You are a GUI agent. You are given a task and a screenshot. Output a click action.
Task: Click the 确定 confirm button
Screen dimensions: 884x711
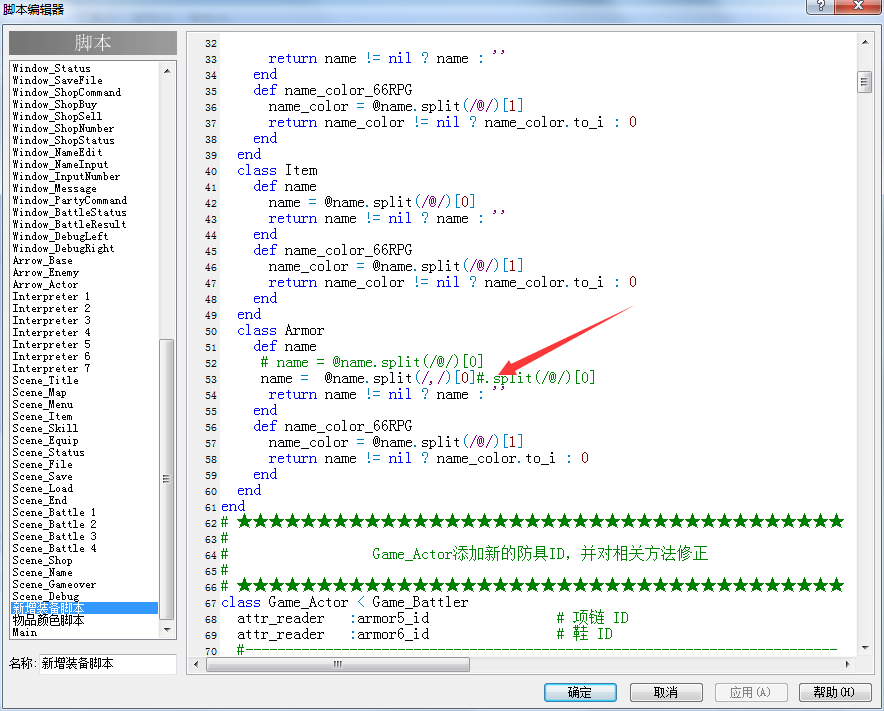[580, 692]
